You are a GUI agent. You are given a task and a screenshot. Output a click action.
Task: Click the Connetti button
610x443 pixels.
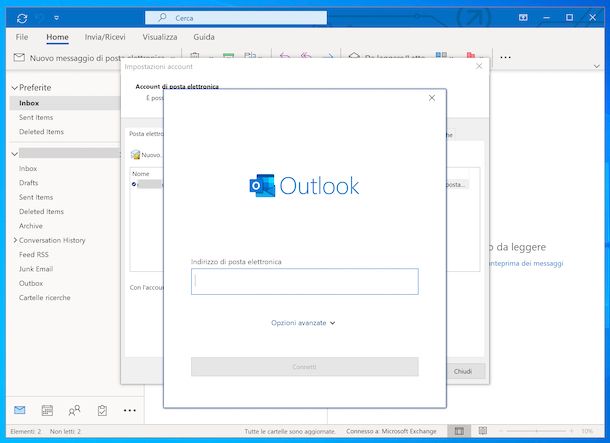coord(305,367)
